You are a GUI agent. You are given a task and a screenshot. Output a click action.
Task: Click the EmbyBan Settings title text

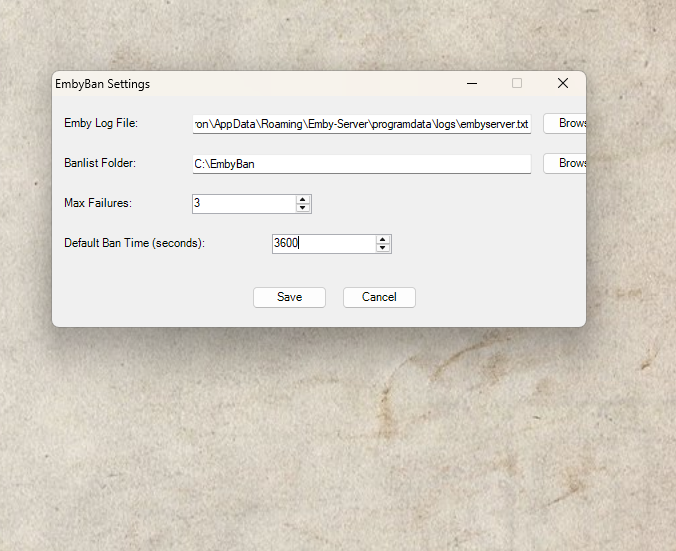(x=103, y=84)
